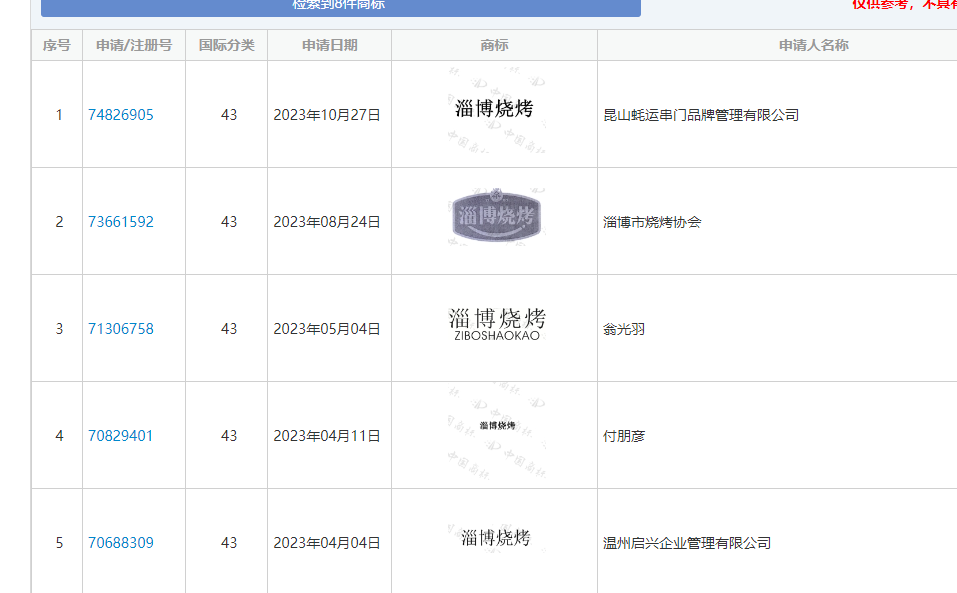Open registration number 70688309 link

[x=121, y=542]
